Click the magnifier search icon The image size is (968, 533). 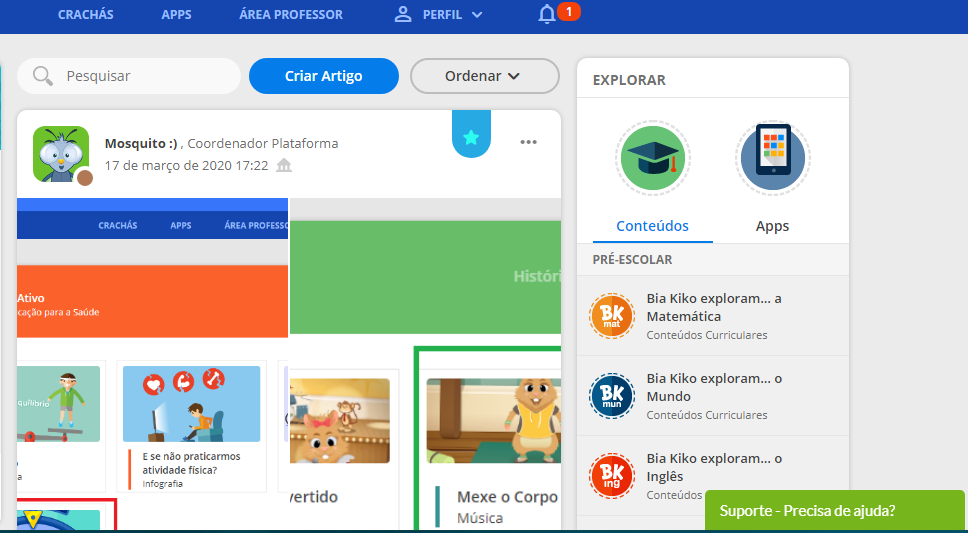point(43,76)
